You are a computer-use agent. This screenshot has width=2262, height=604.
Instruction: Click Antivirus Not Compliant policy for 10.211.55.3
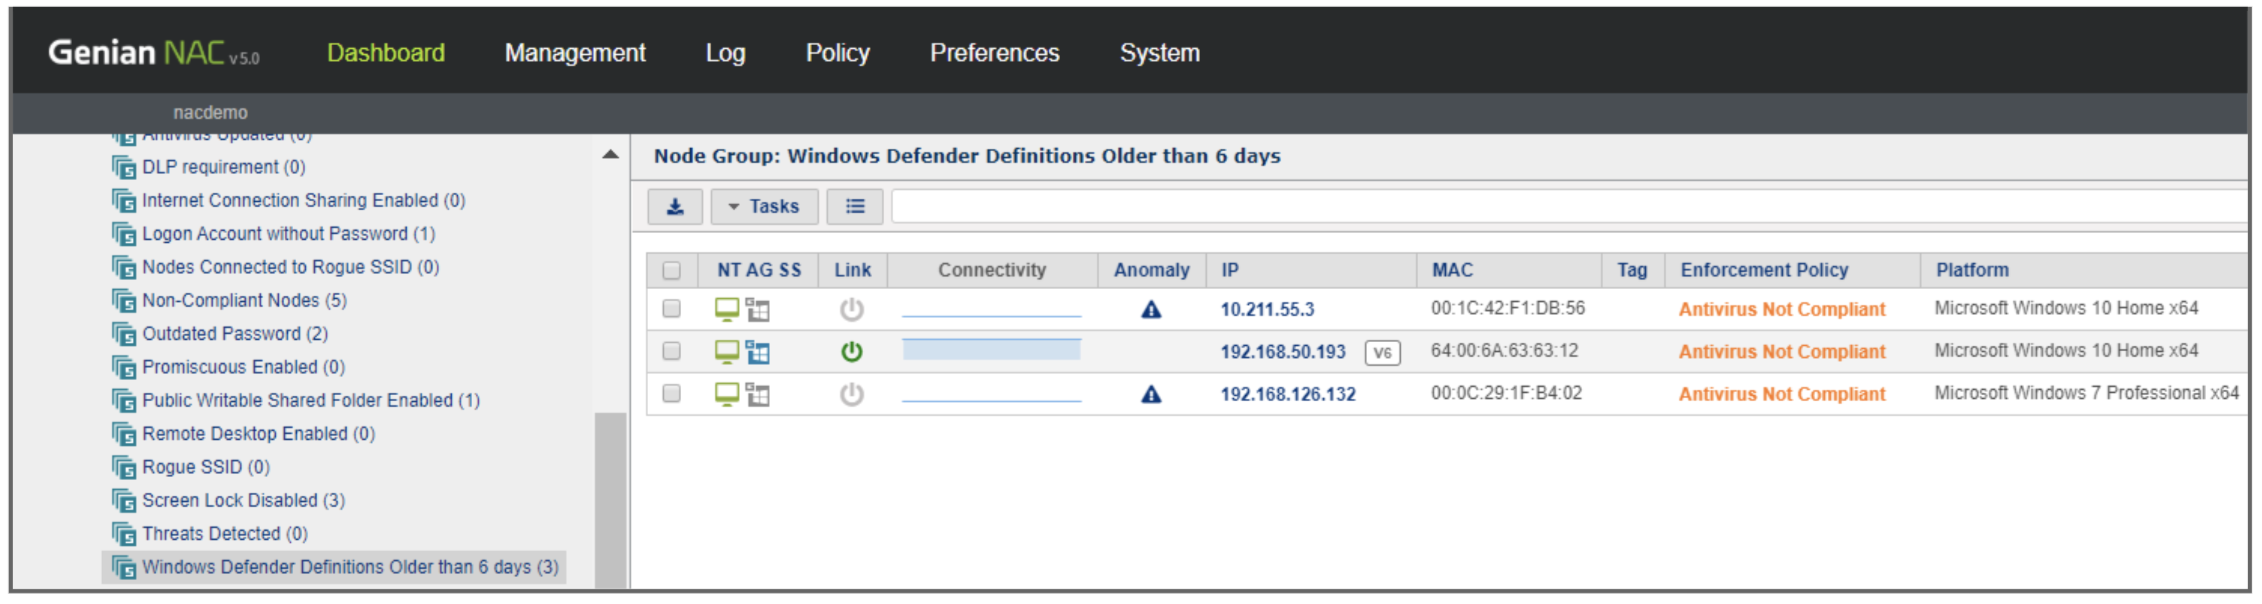point(1781,310)
